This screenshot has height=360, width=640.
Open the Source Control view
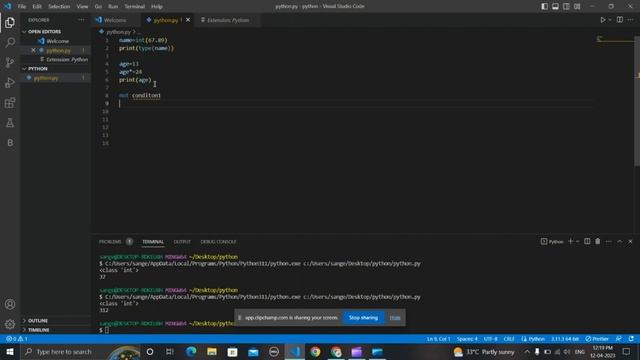point(10,62)
